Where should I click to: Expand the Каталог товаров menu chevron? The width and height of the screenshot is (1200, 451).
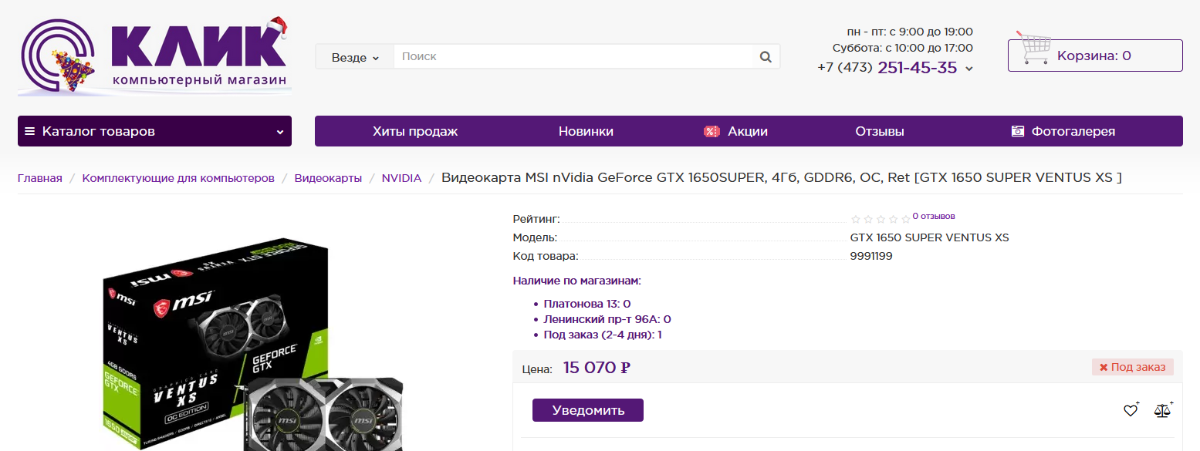point(280,132)
